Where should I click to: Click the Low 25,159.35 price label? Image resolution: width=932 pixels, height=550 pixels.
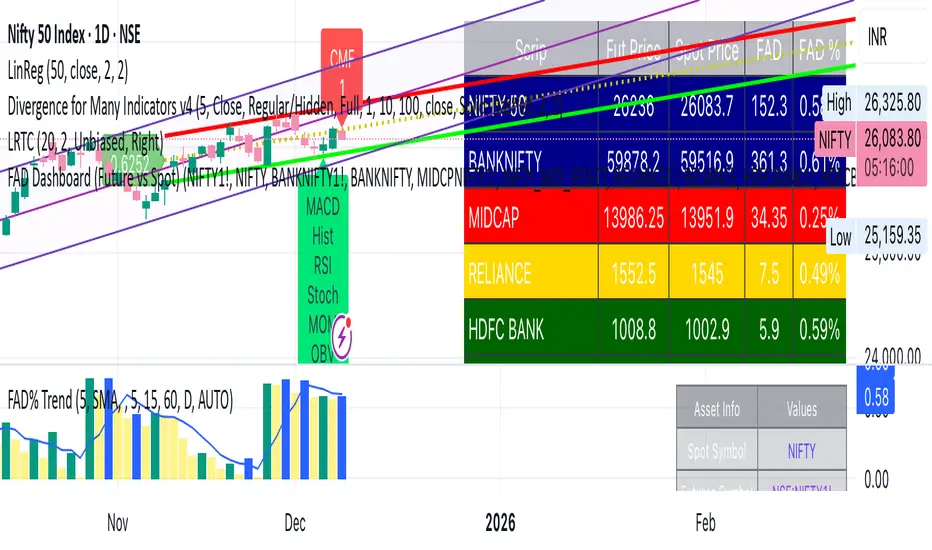click(876, 236)
